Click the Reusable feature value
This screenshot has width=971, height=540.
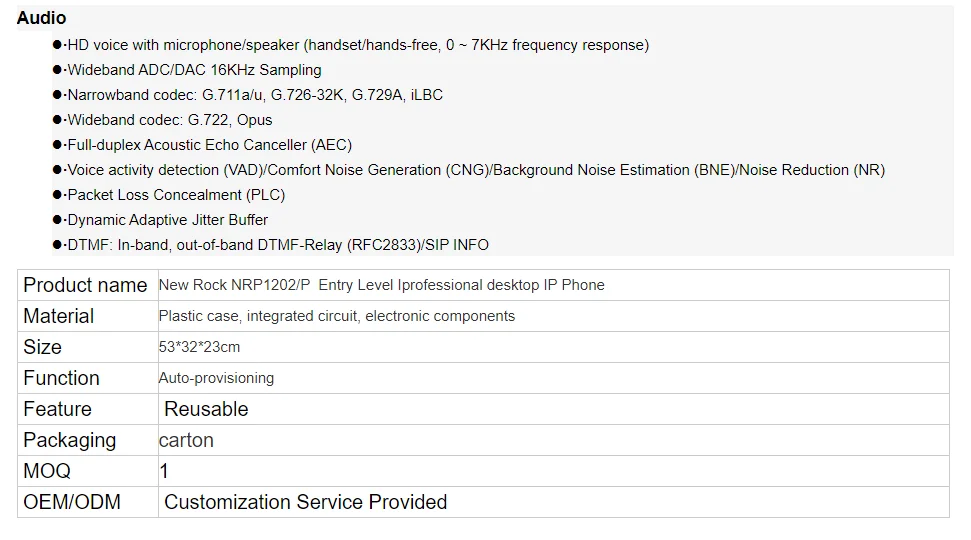[206, 409]
